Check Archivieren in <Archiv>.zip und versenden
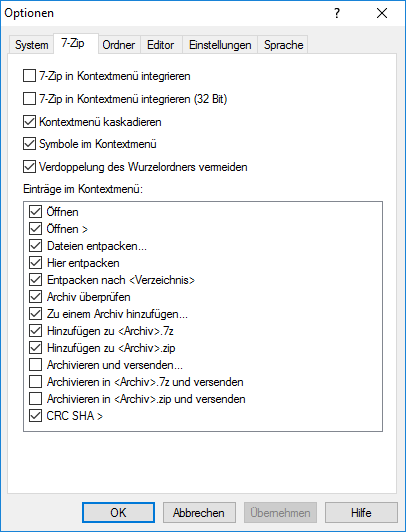The image size is (406, 532). coord(35,399)
